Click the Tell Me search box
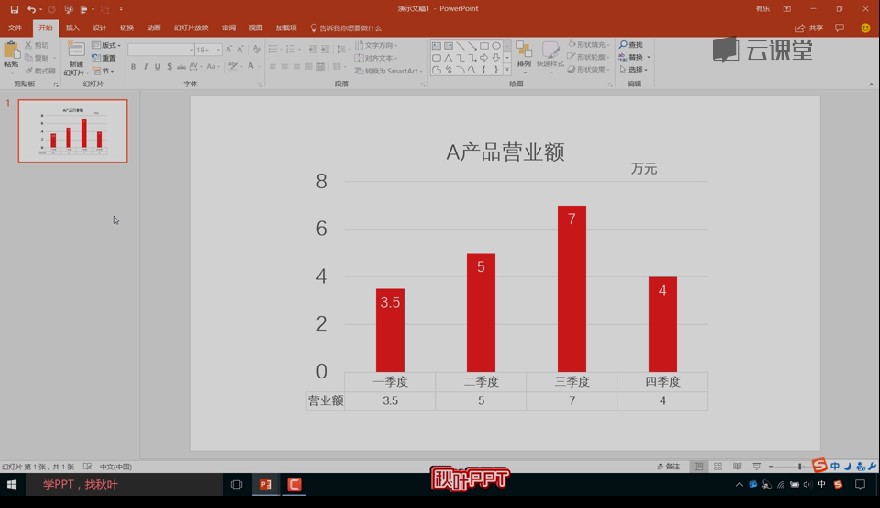The height and width of the screenshot is (508, 880). [346, 28]
